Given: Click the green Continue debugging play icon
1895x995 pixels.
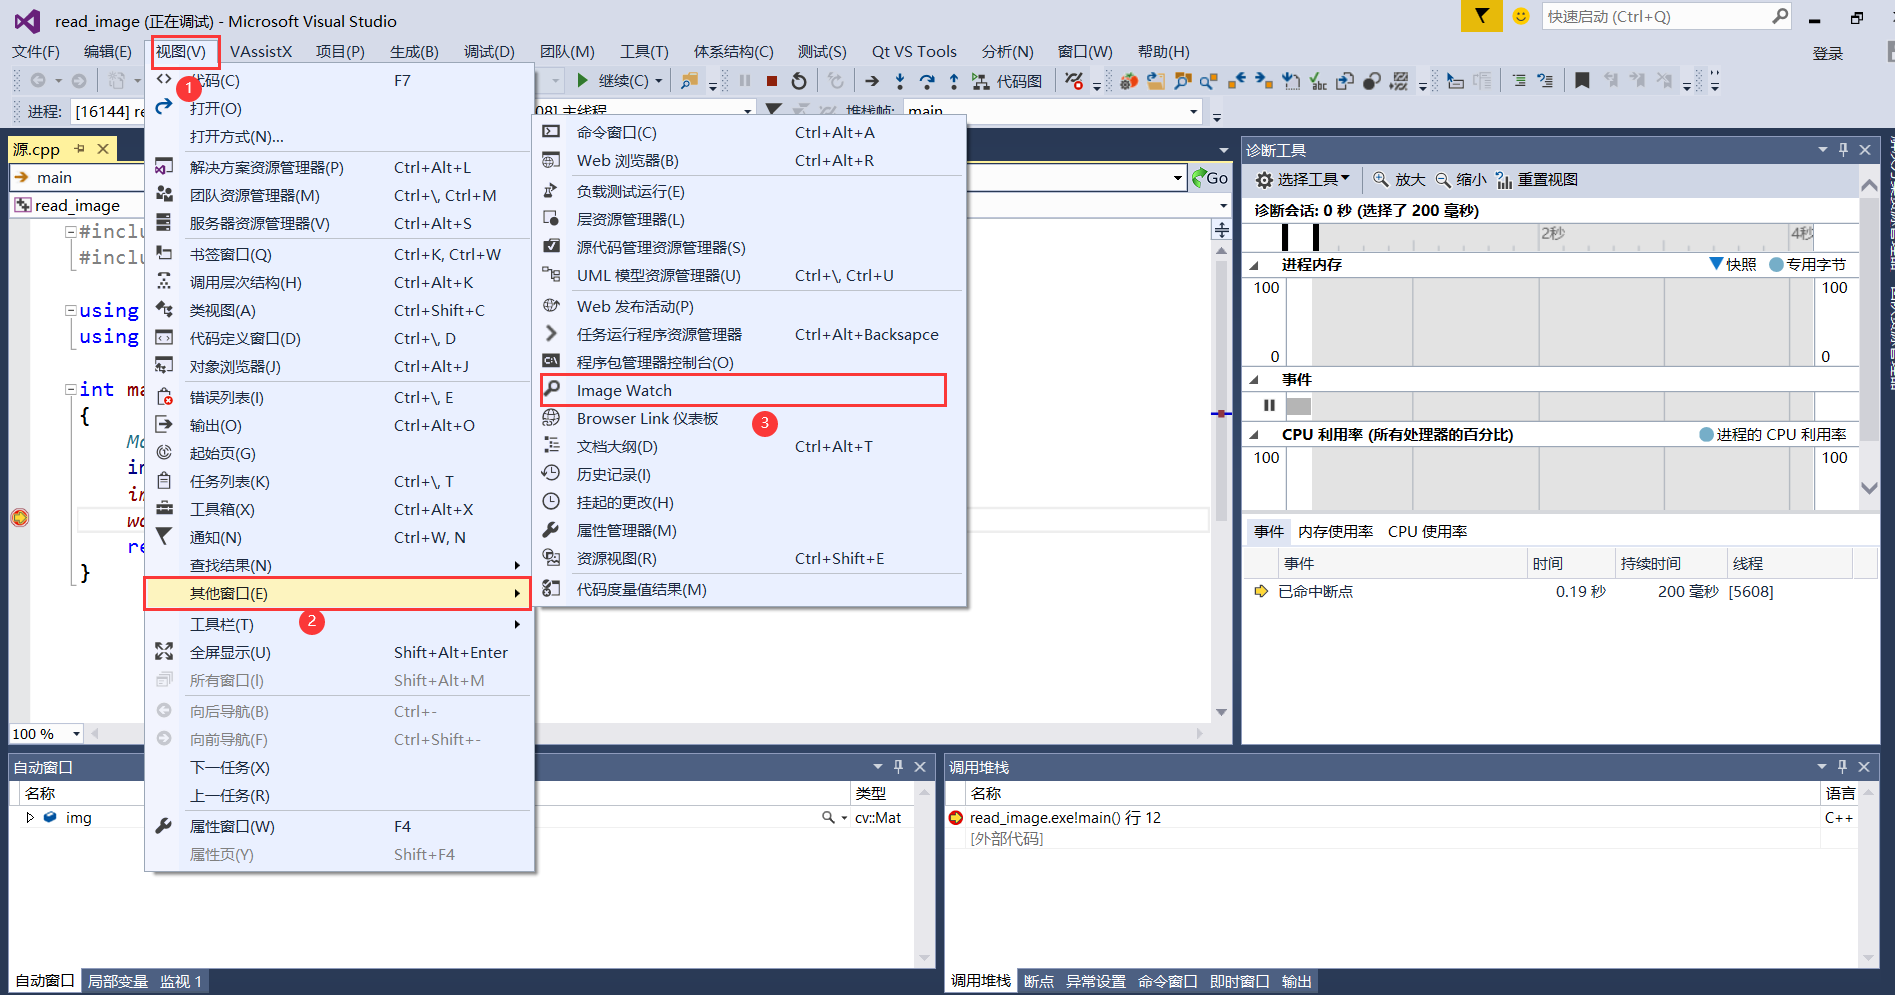Looking at the screenshot, I should 582,80.
